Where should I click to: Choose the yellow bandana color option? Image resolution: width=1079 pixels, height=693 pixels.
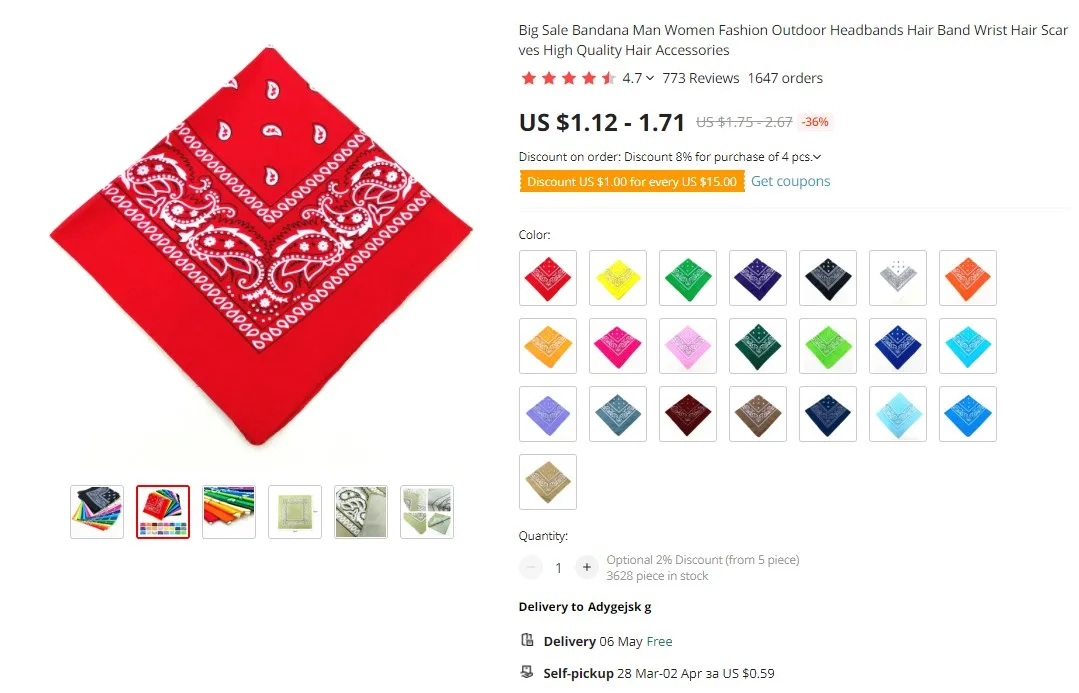click(618, 278)
